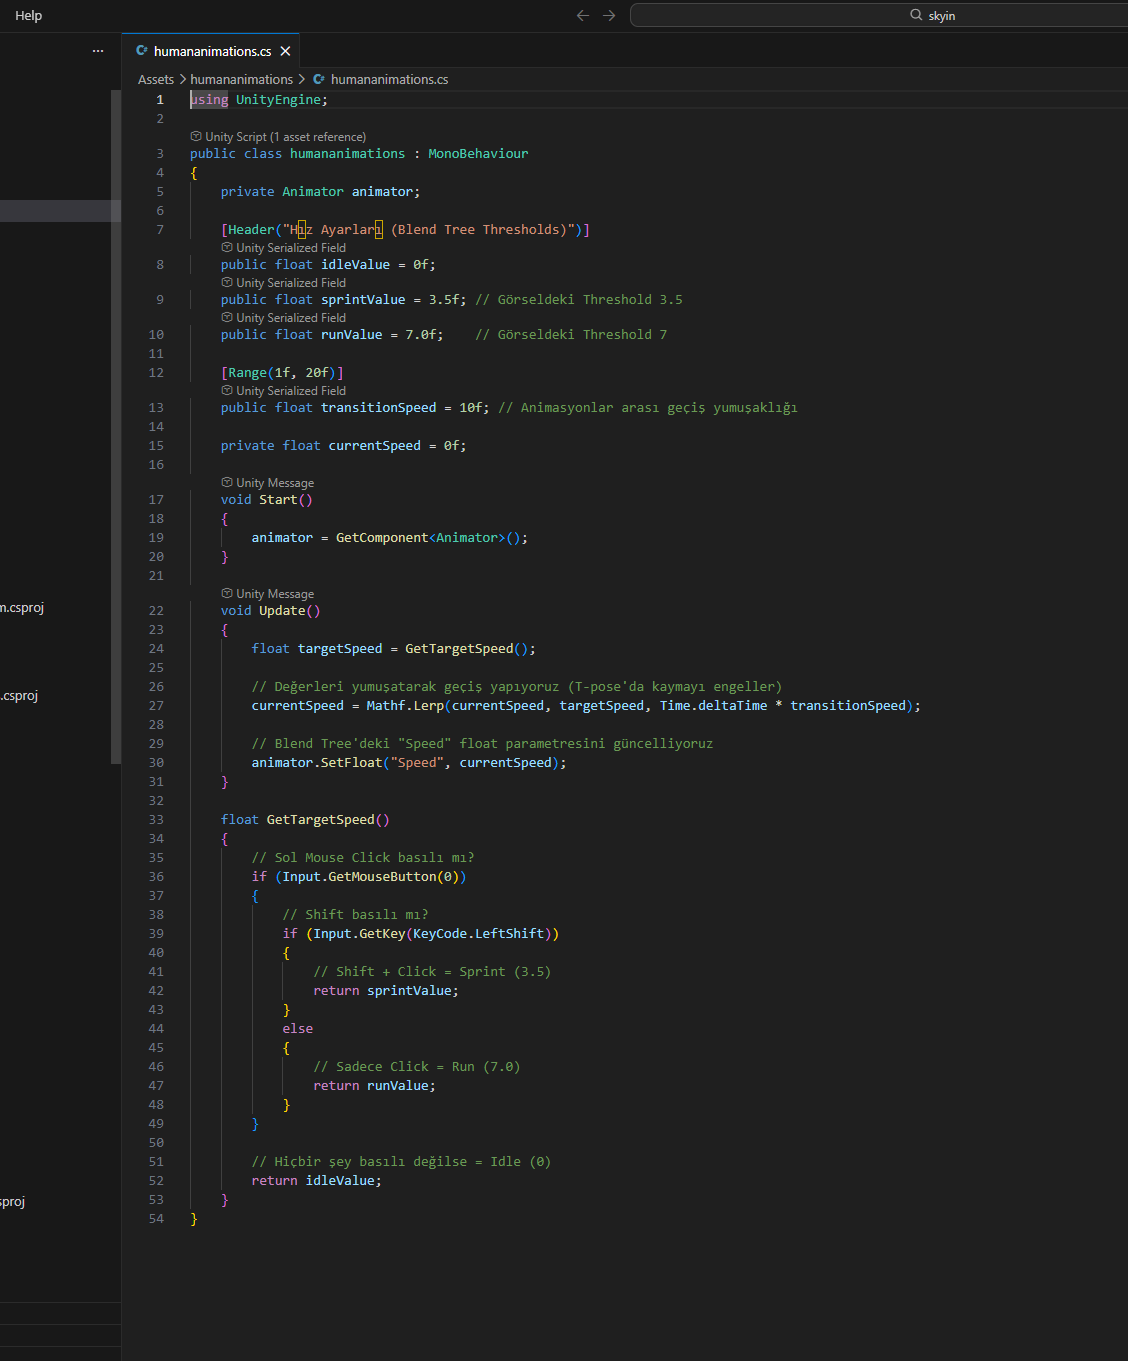Viewport: 1128px width, 1361px height.
Task: Click using UnityEngine on line 1
Action: pos(259,100)
